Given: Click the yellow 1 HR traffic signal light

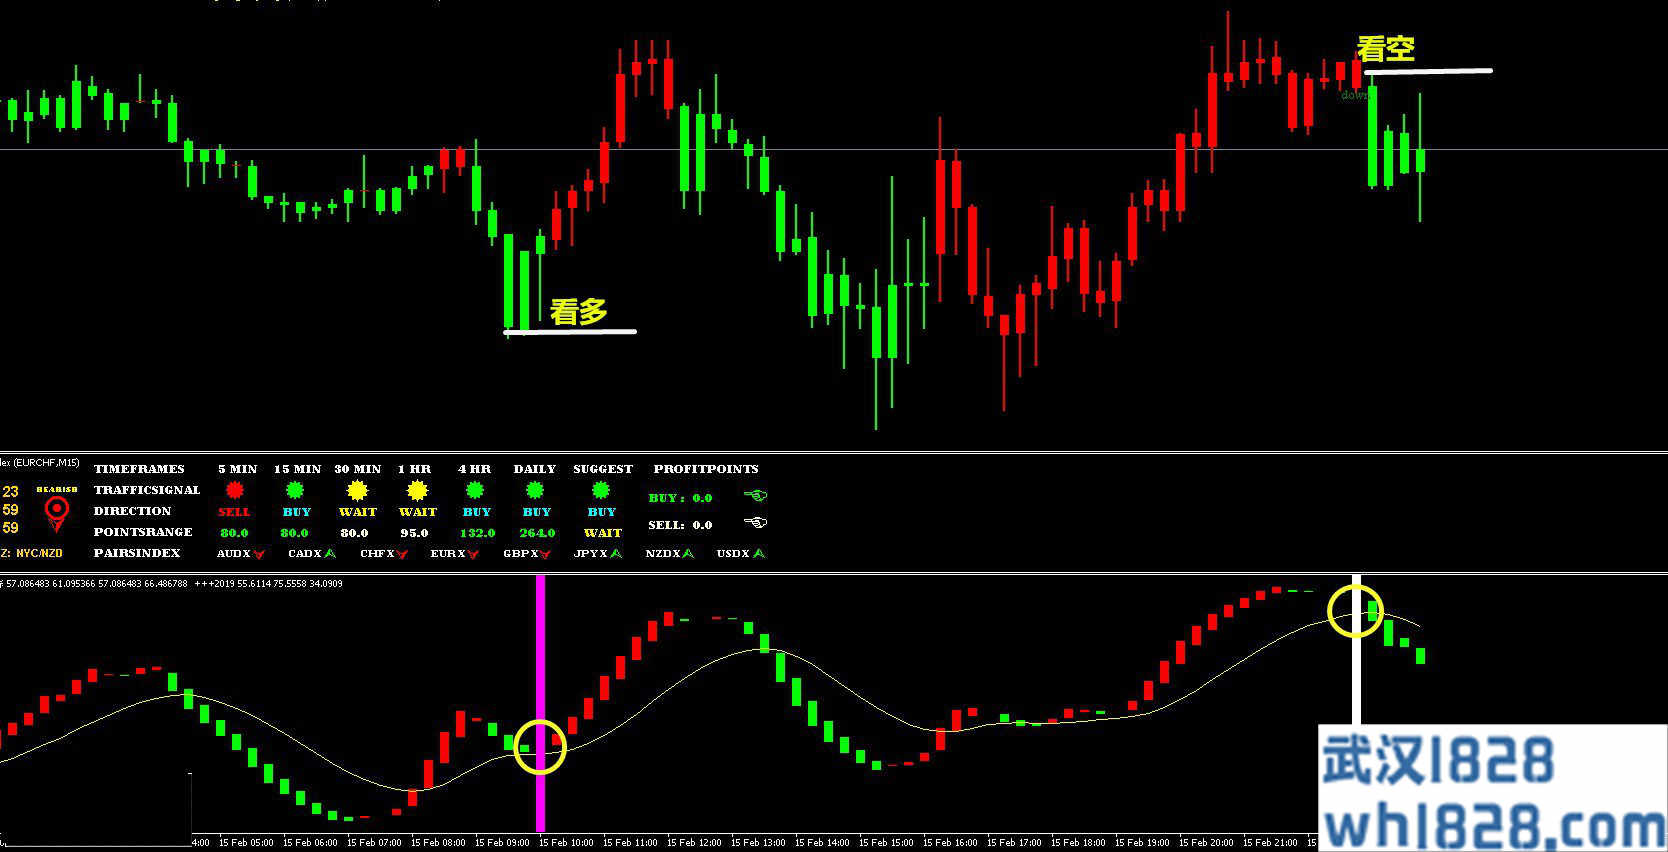Looking at the screenshot, I should click(418, 490).
